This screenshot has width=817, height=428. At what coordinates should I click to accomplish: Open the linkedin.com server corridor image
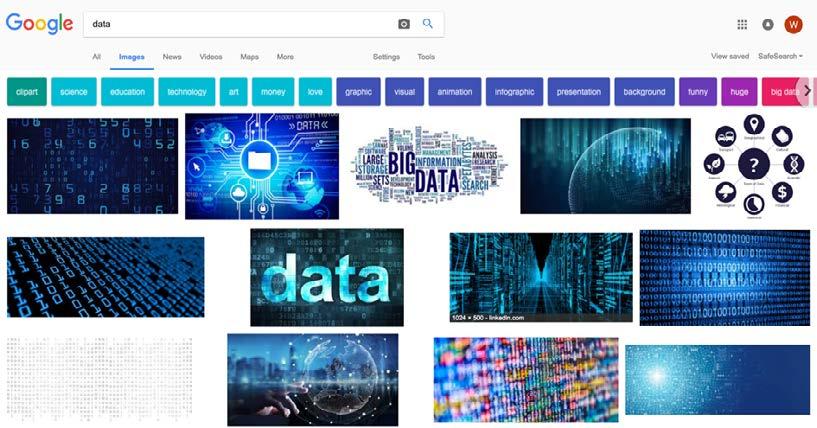tap(541, 277)
